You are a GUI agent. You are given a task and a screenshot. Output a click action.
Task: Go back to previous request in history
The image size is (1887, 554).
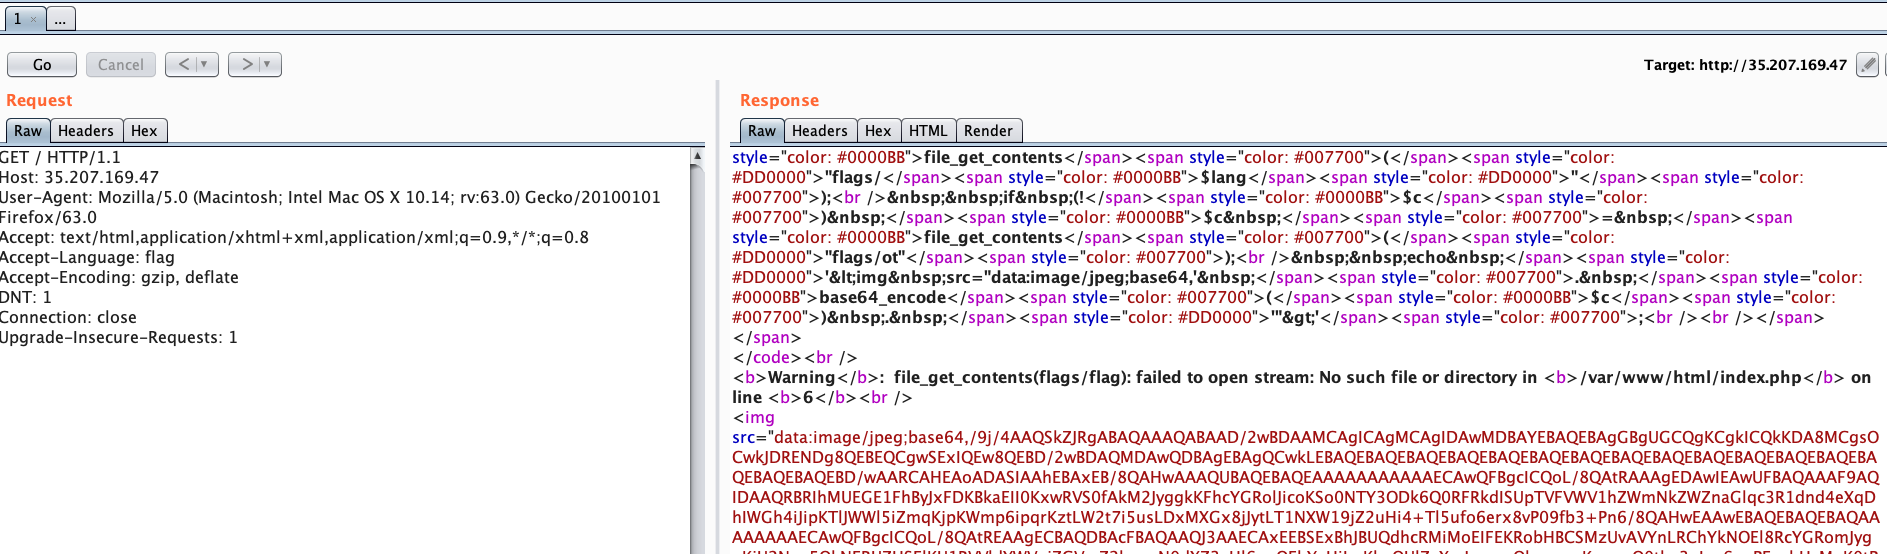(183, 65)
